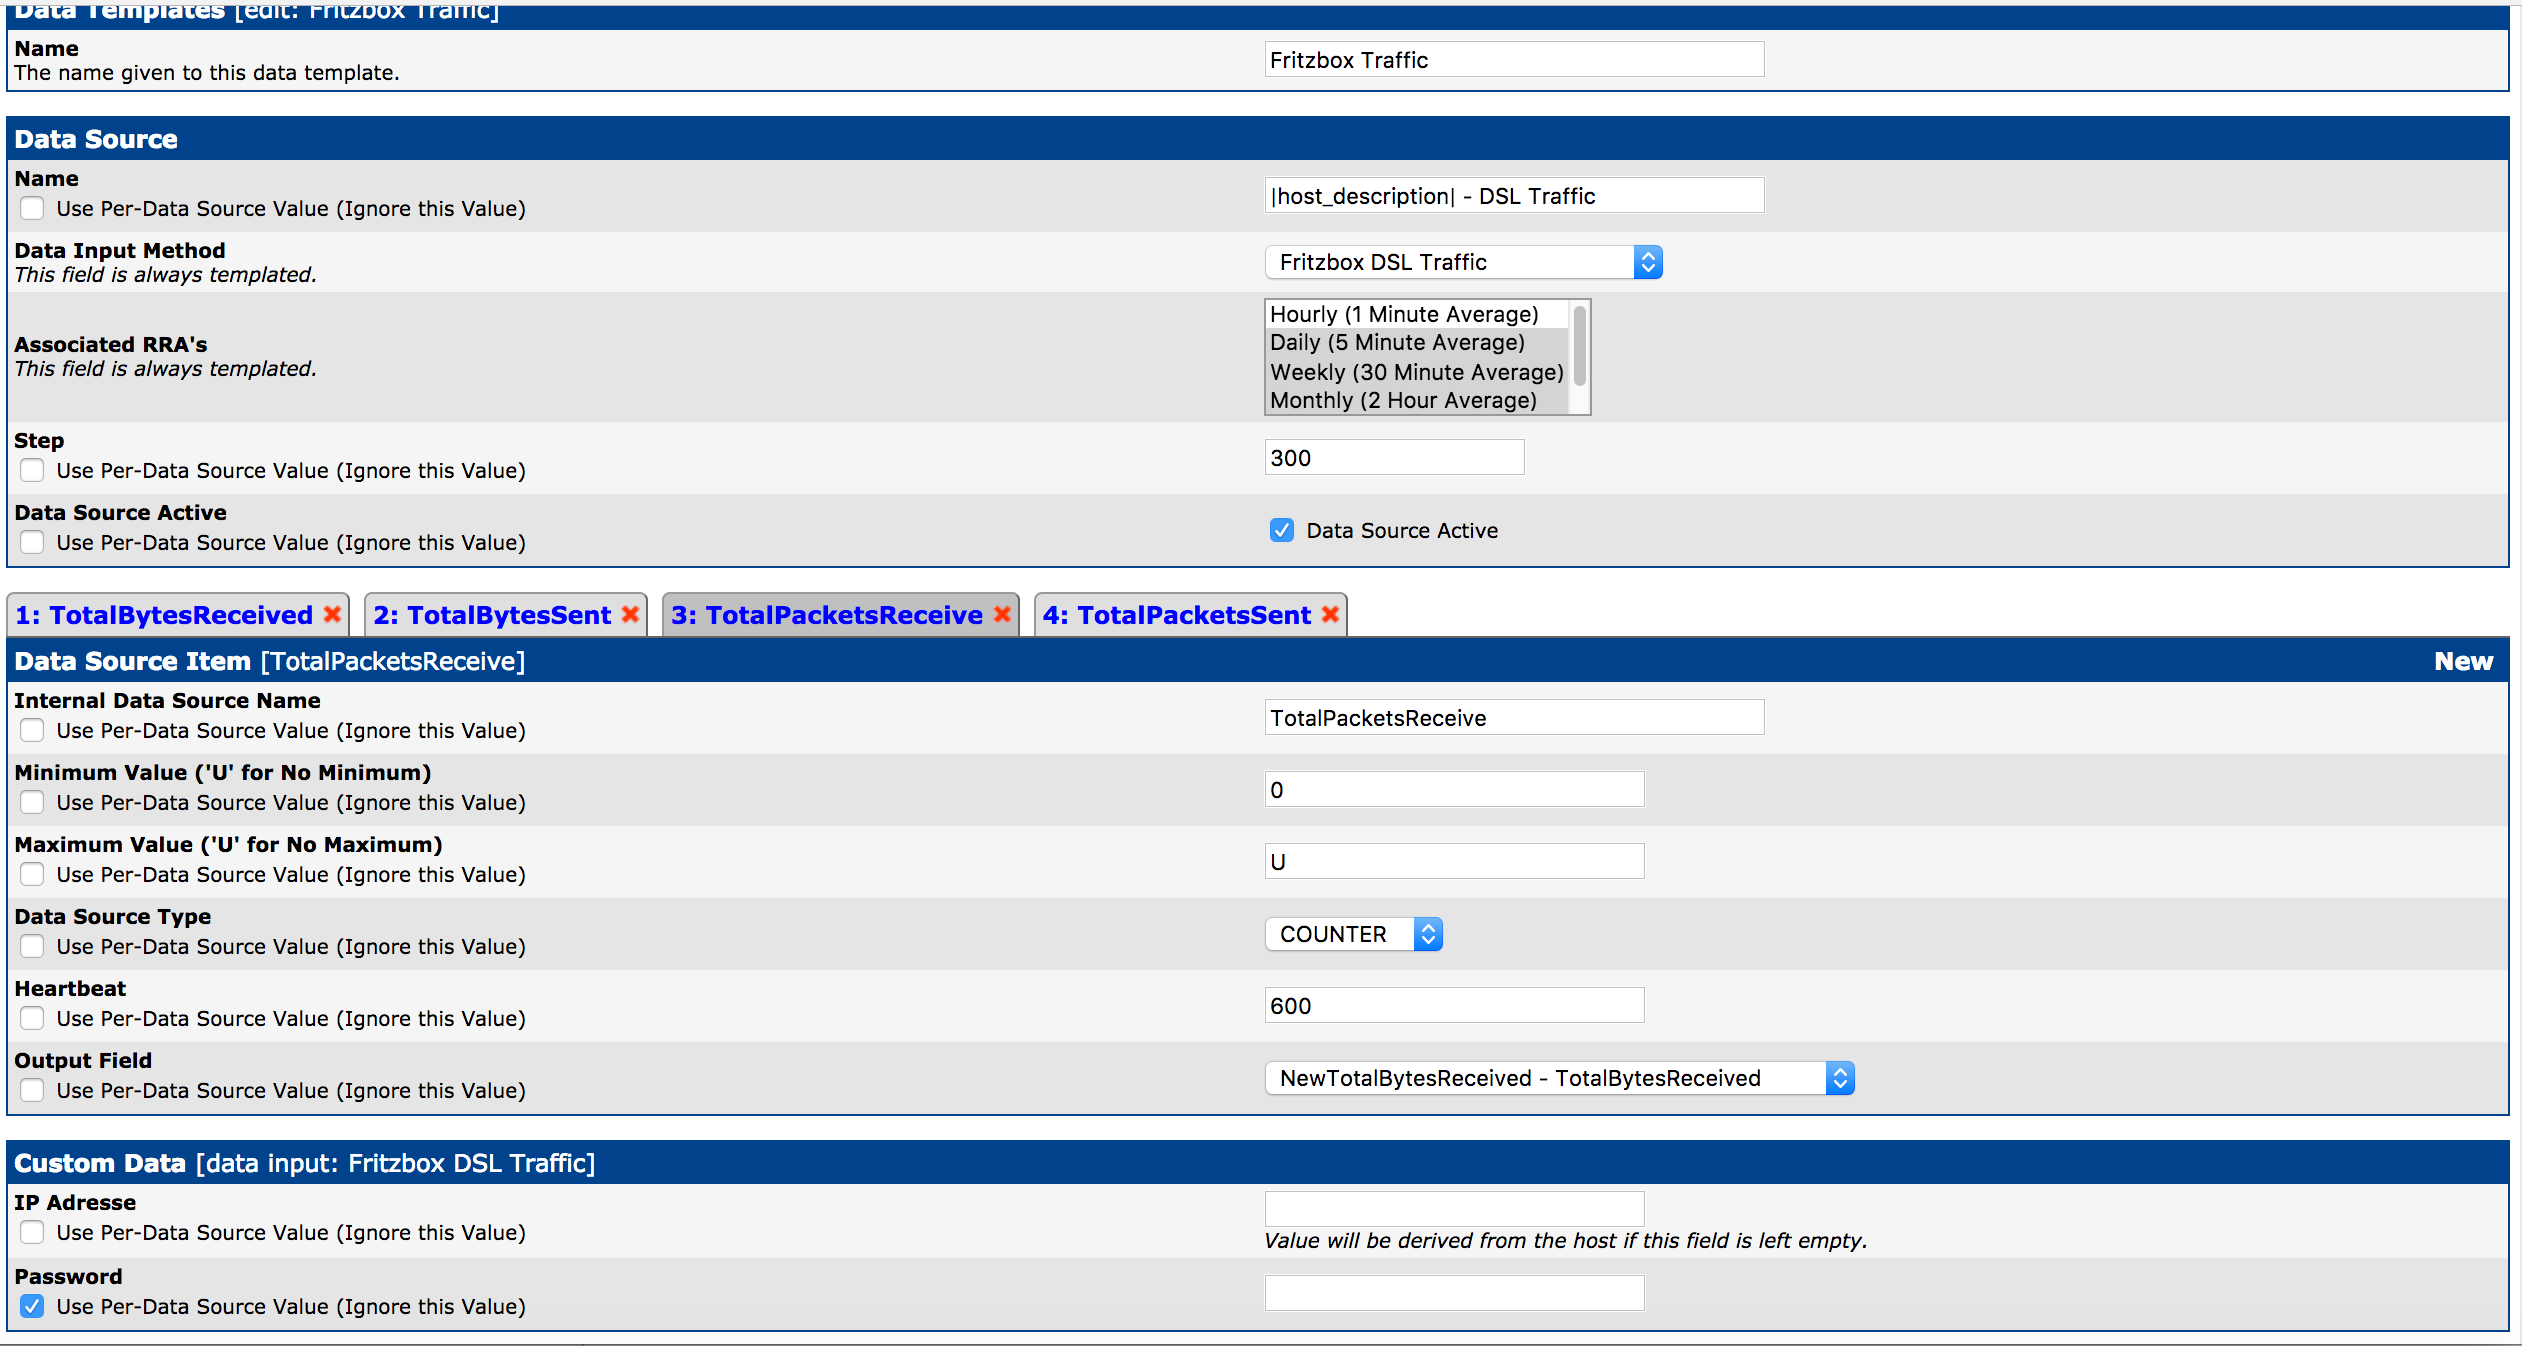The height and width of the screenshot is (1346, 2522).
Task: Open the 2: TotalBytesSent tab
Action: point(492,615)
